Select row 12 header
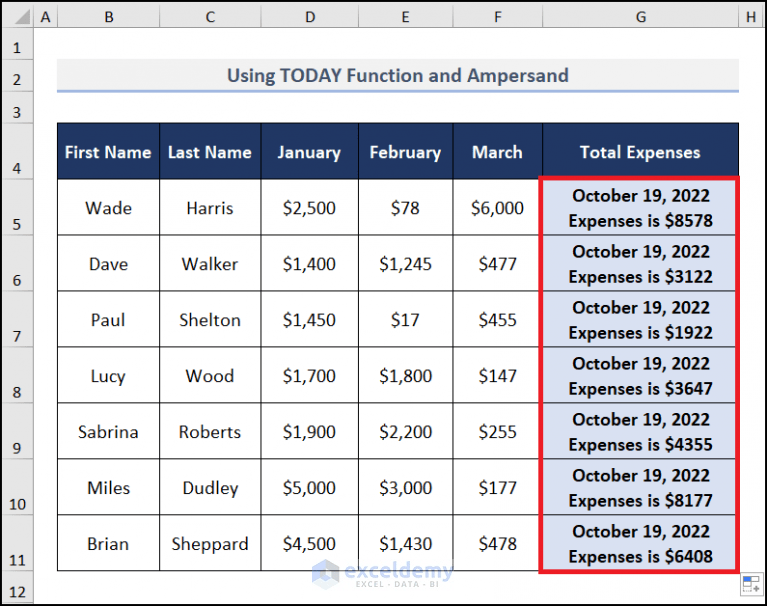Image resolution: width=767 pixels, height=606 pixels. (x=17, y=587)
